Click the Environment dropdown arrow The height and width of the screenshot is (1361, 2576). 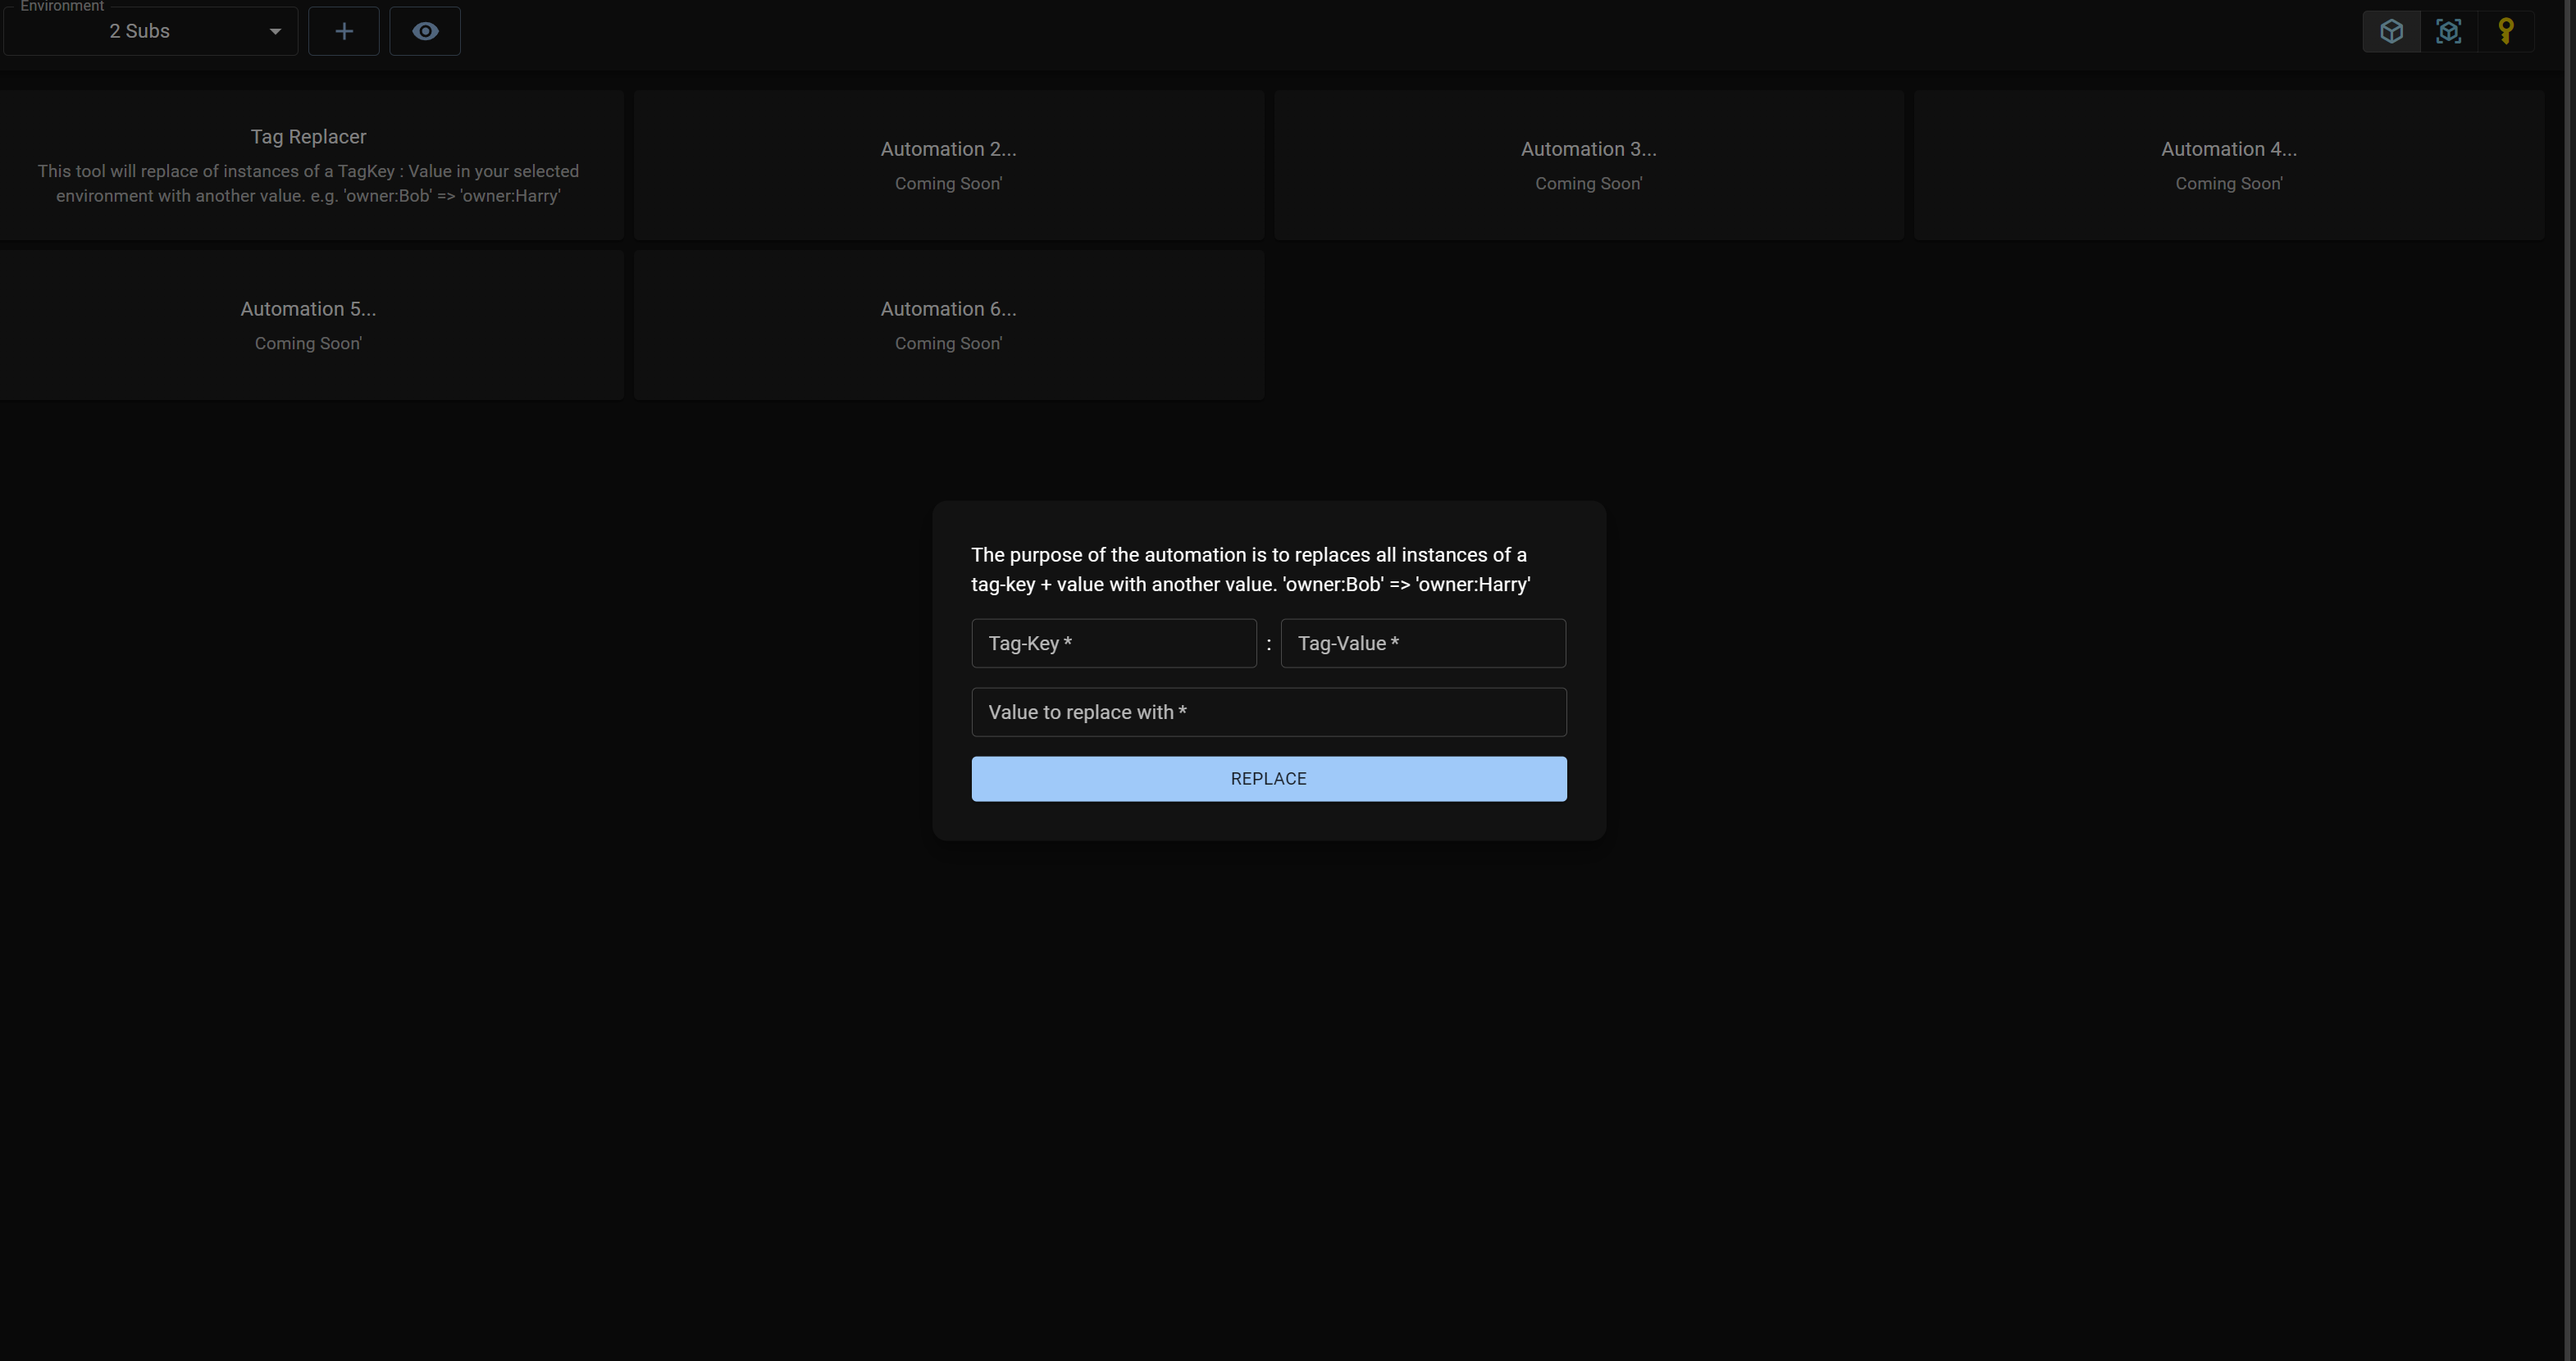(275, 31)
